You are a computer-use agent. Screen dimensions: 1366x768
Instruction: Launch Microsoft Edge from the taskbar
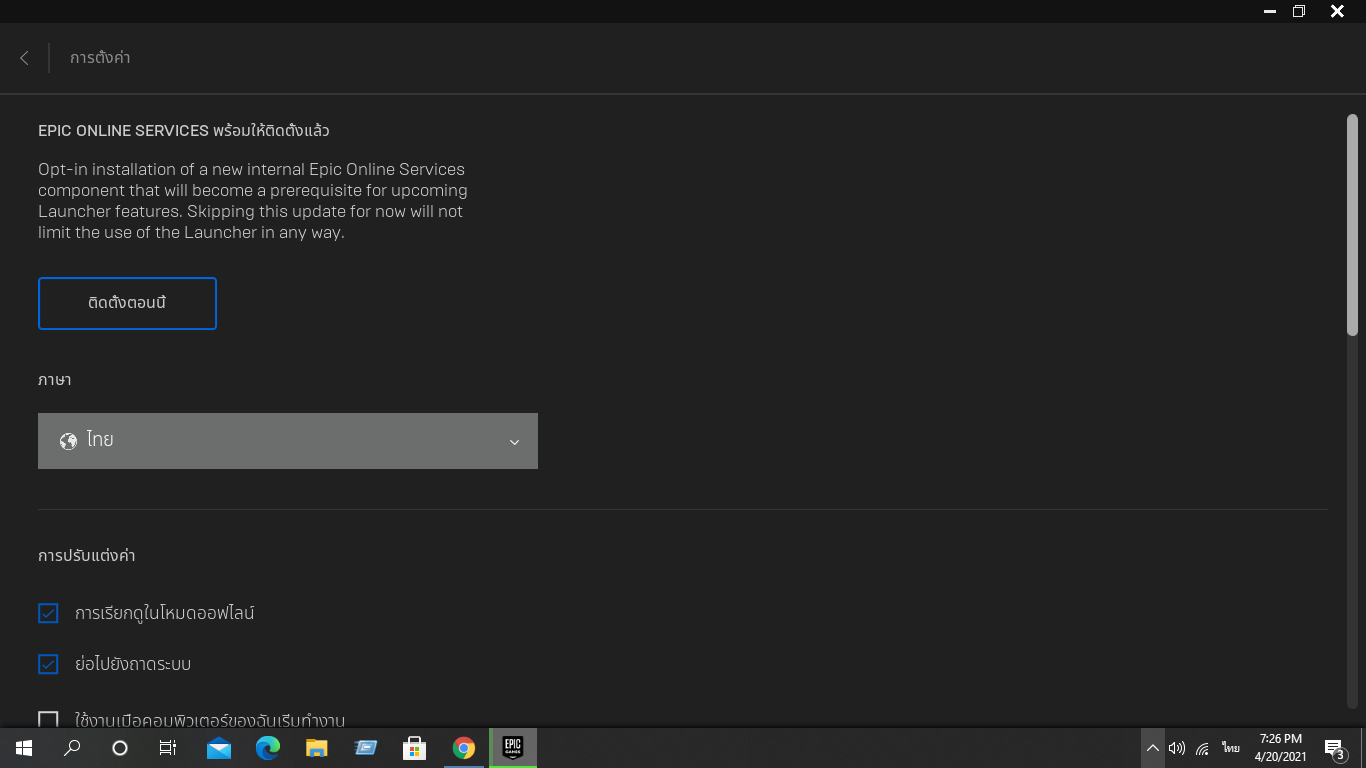(x=268, y=748)
